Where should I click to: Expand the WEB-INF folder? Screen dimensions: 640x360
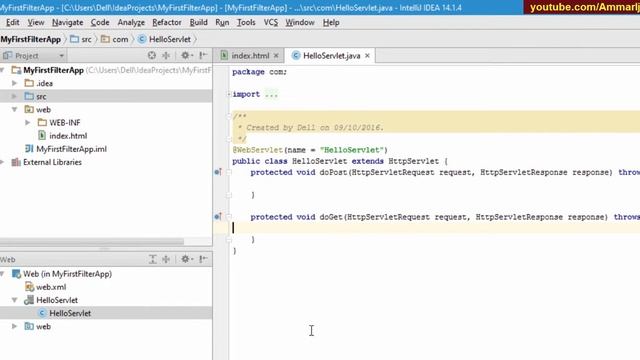coord(28,122)
